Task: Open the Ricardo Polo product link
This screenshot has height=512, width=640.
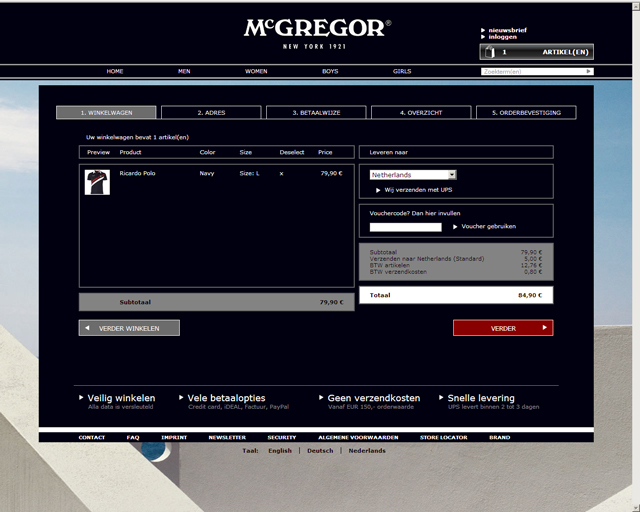Action: [x=137, y=173]
